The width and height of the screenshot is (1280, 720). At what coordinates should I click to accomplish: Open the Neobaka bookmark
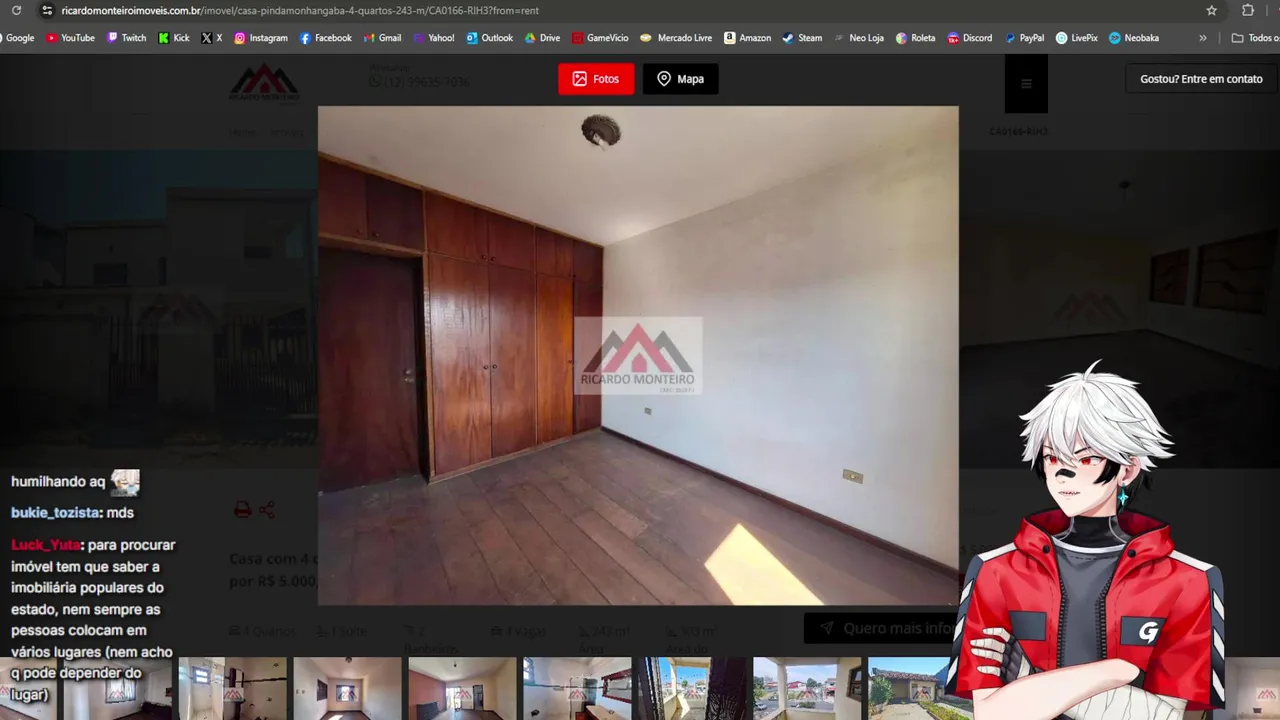(x=1133, y=38)
